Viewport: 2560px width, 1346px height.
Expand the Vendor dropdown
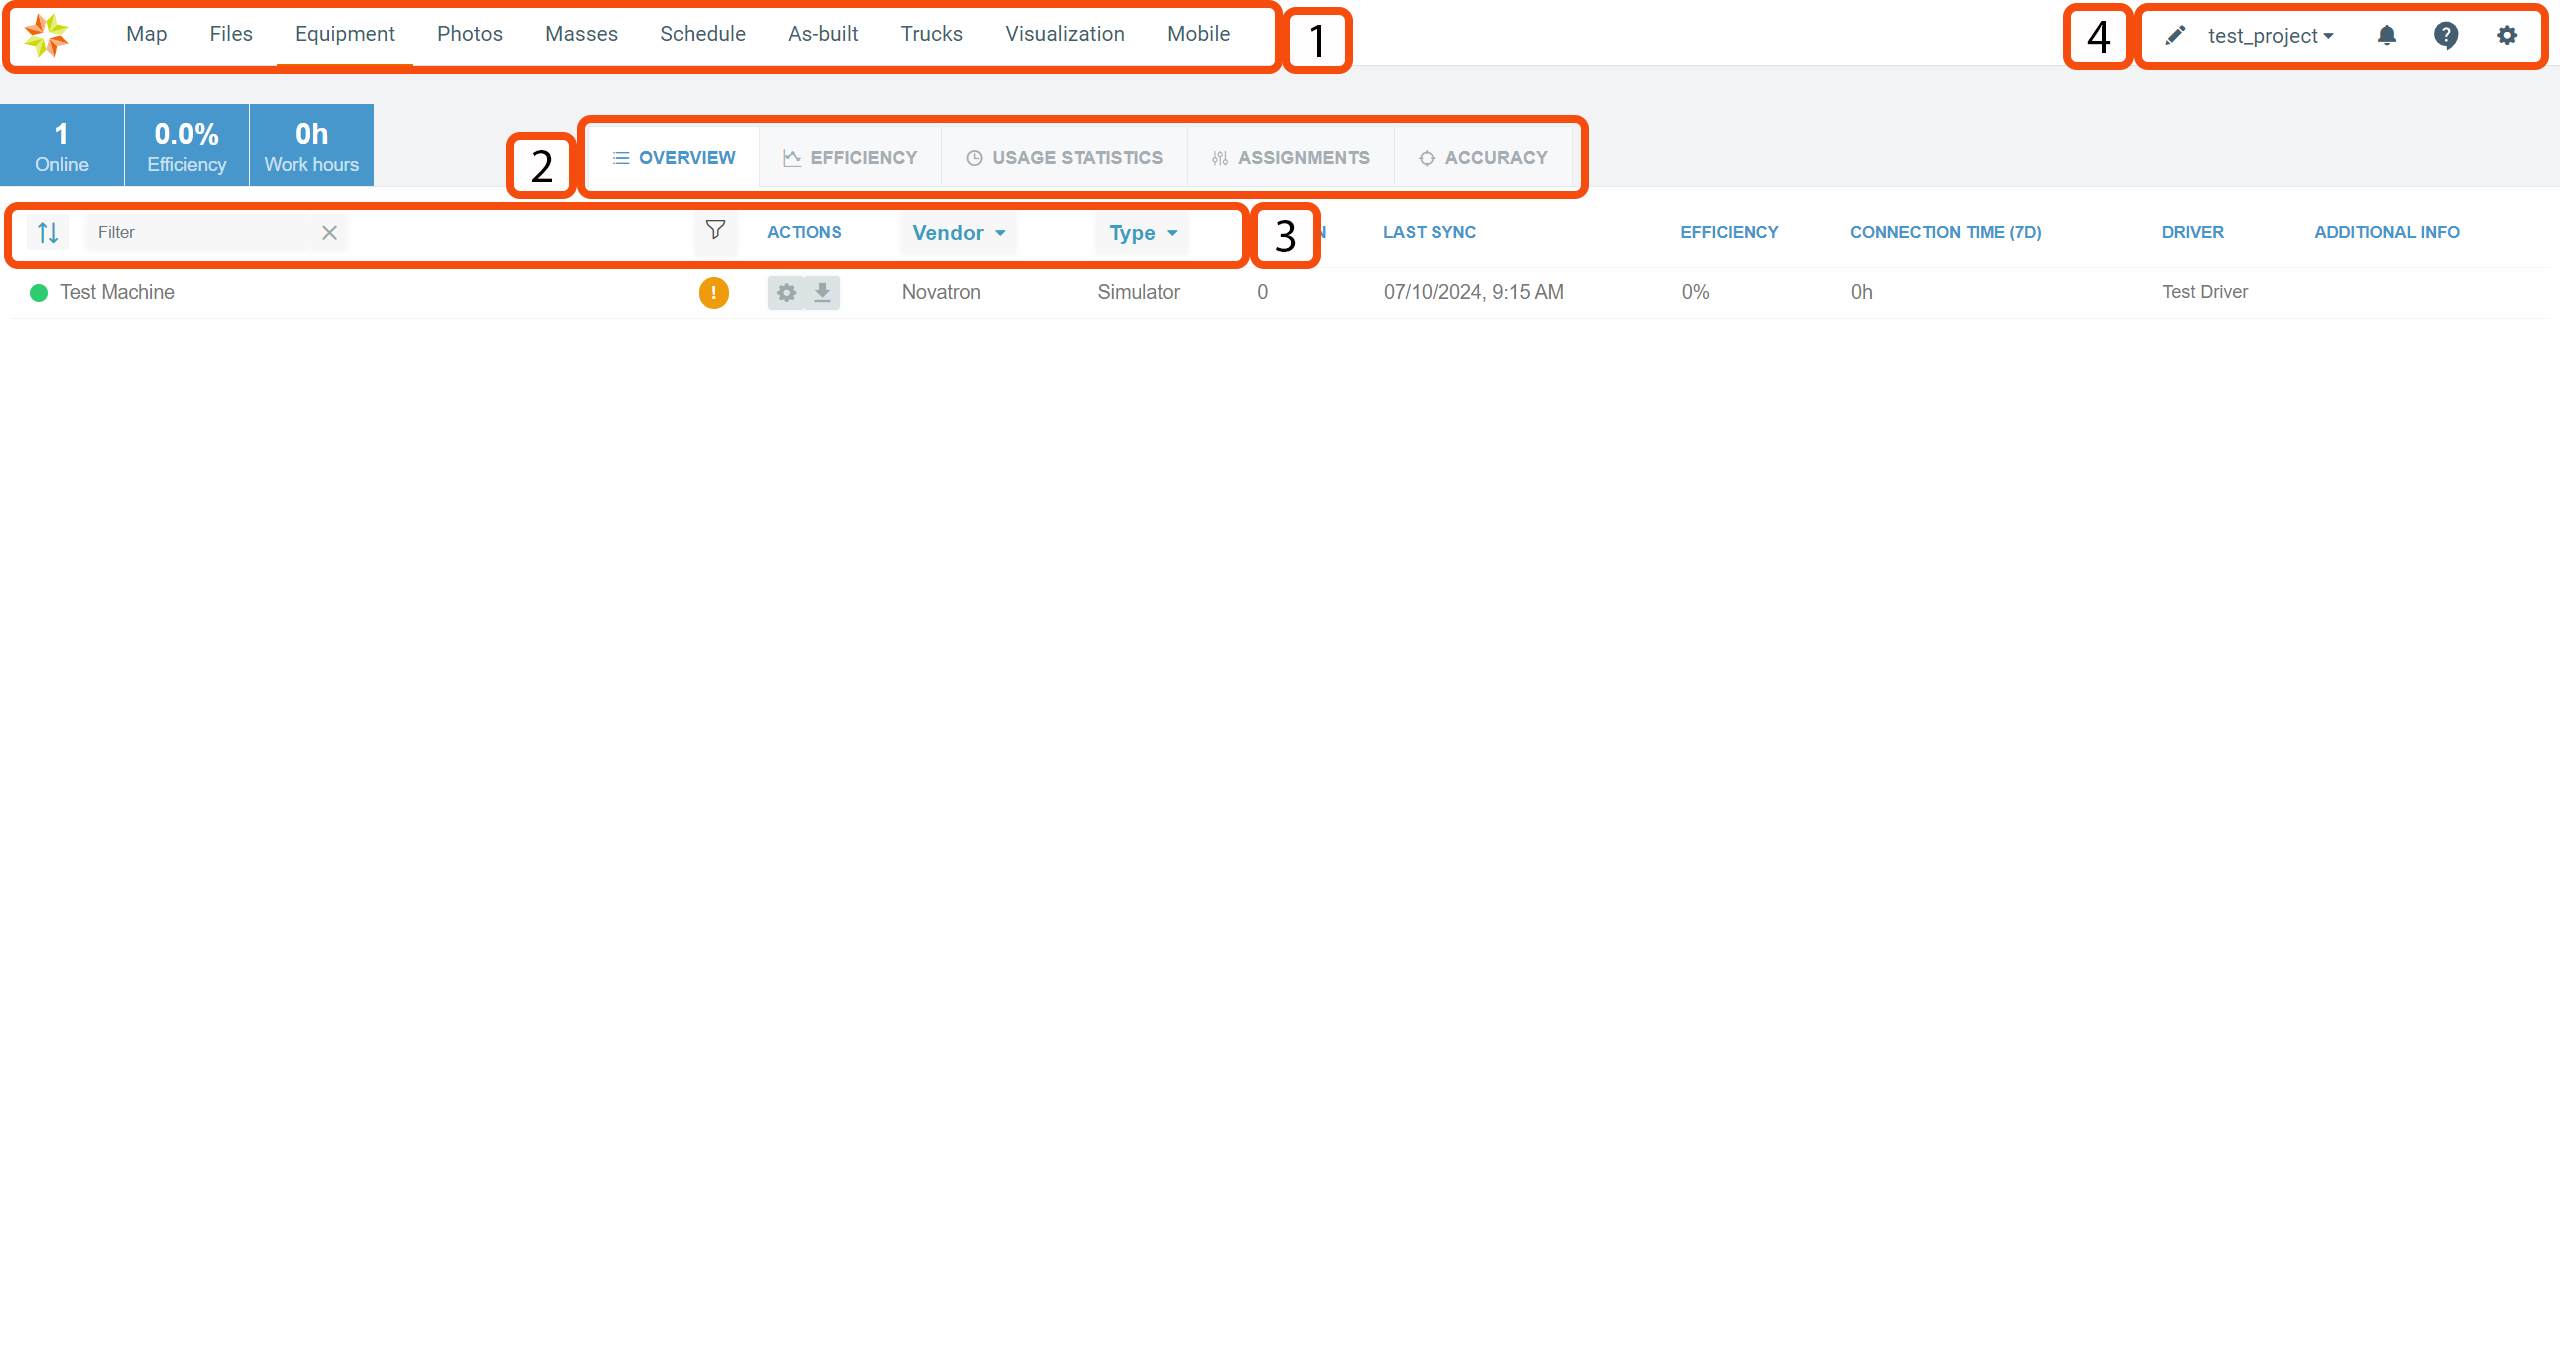coord(958,233)
